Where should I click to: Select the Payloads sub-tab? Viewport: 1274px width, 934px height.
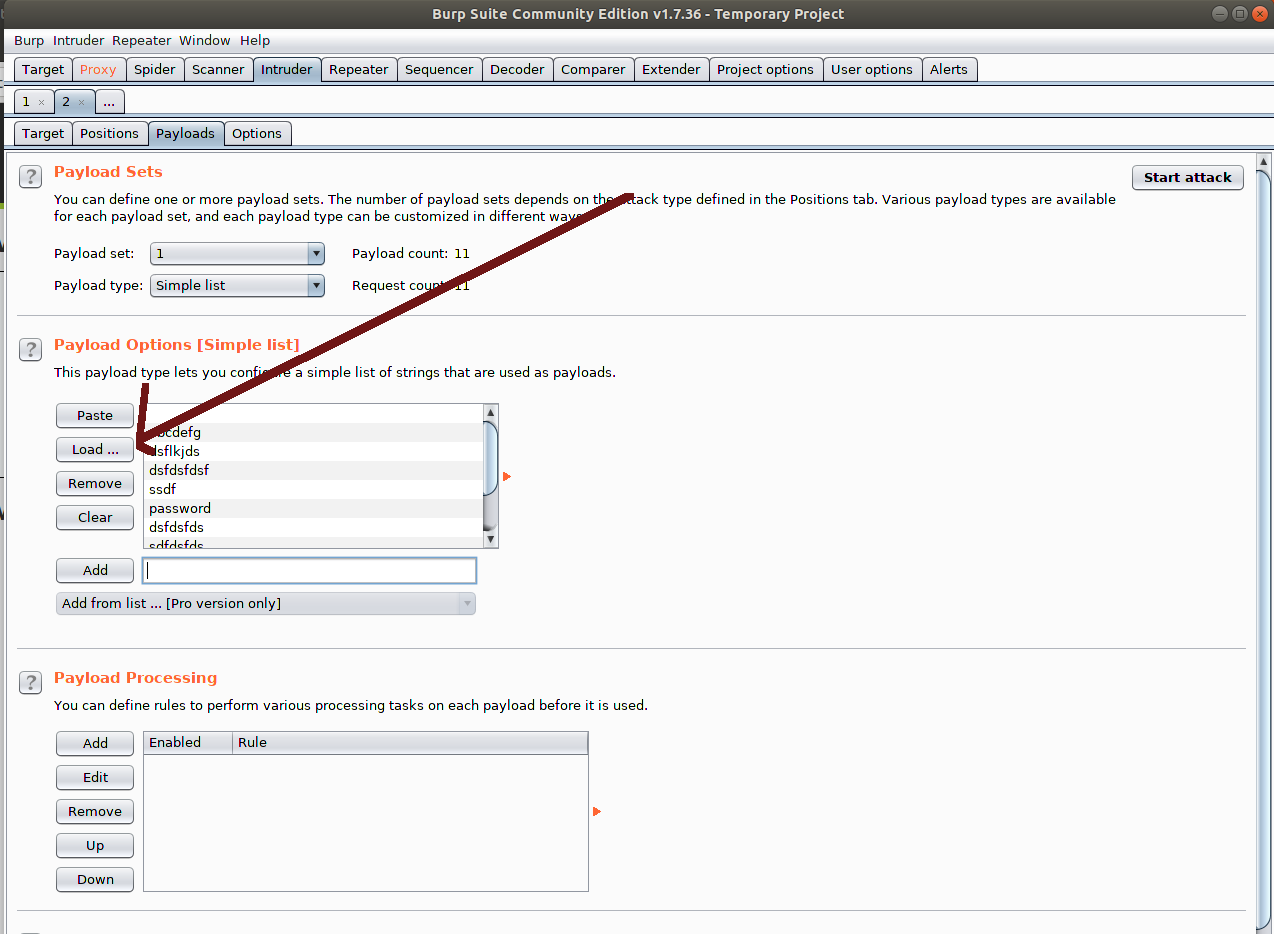(185, 134)
